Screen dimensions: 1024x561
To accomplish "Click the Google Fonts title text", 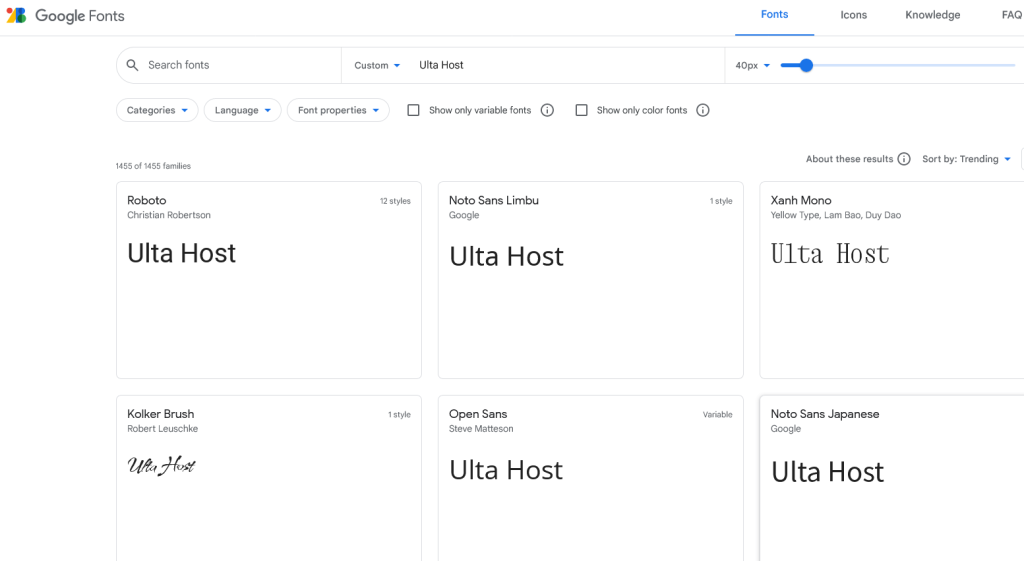I will pyautogui.click(x=80, y=16).
